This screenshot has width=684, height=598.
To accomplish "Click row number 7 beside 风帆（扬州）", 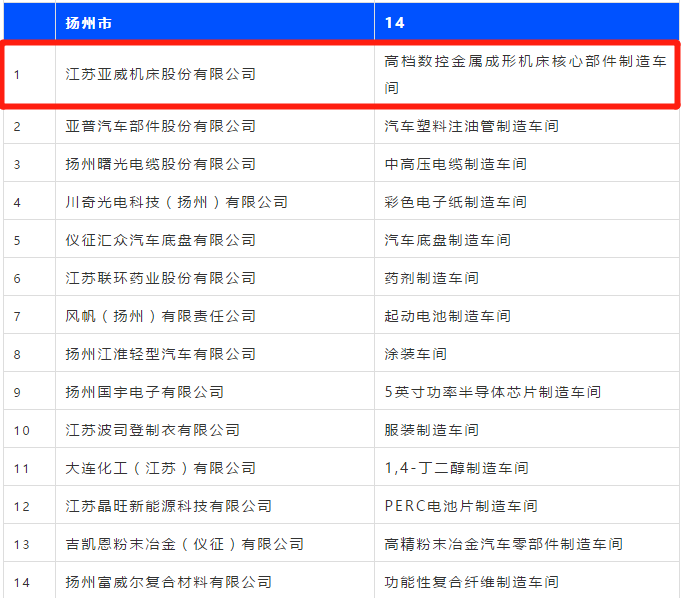I will click(x=17, y=316).
